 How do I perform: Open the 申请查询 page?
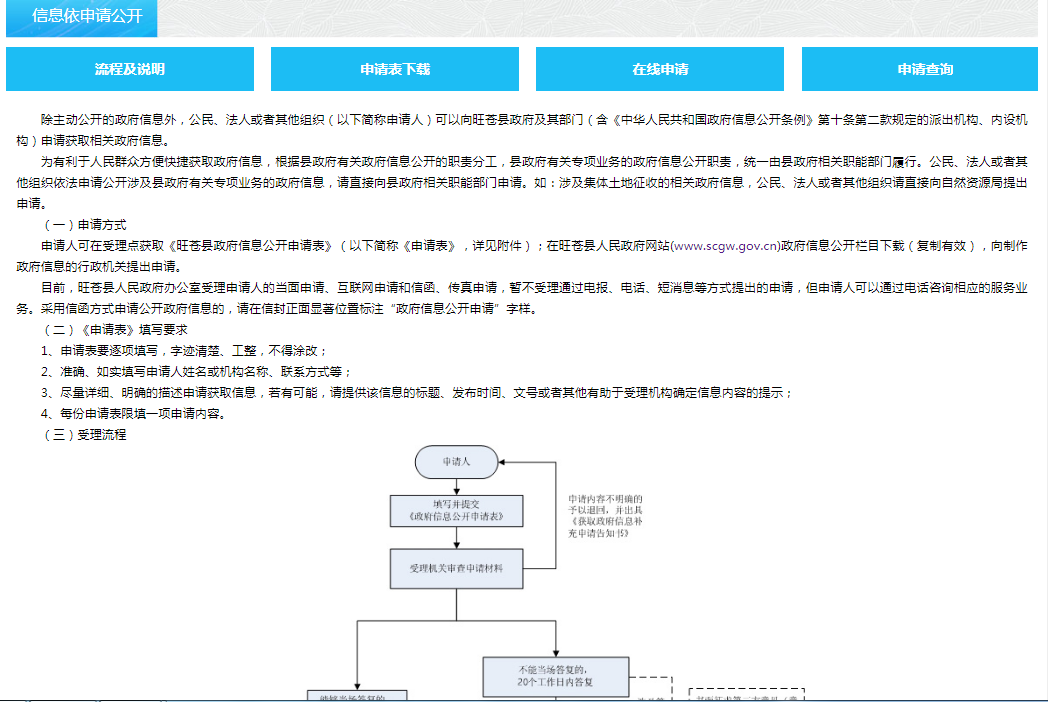pyautogui.click(x=925, y=69)
